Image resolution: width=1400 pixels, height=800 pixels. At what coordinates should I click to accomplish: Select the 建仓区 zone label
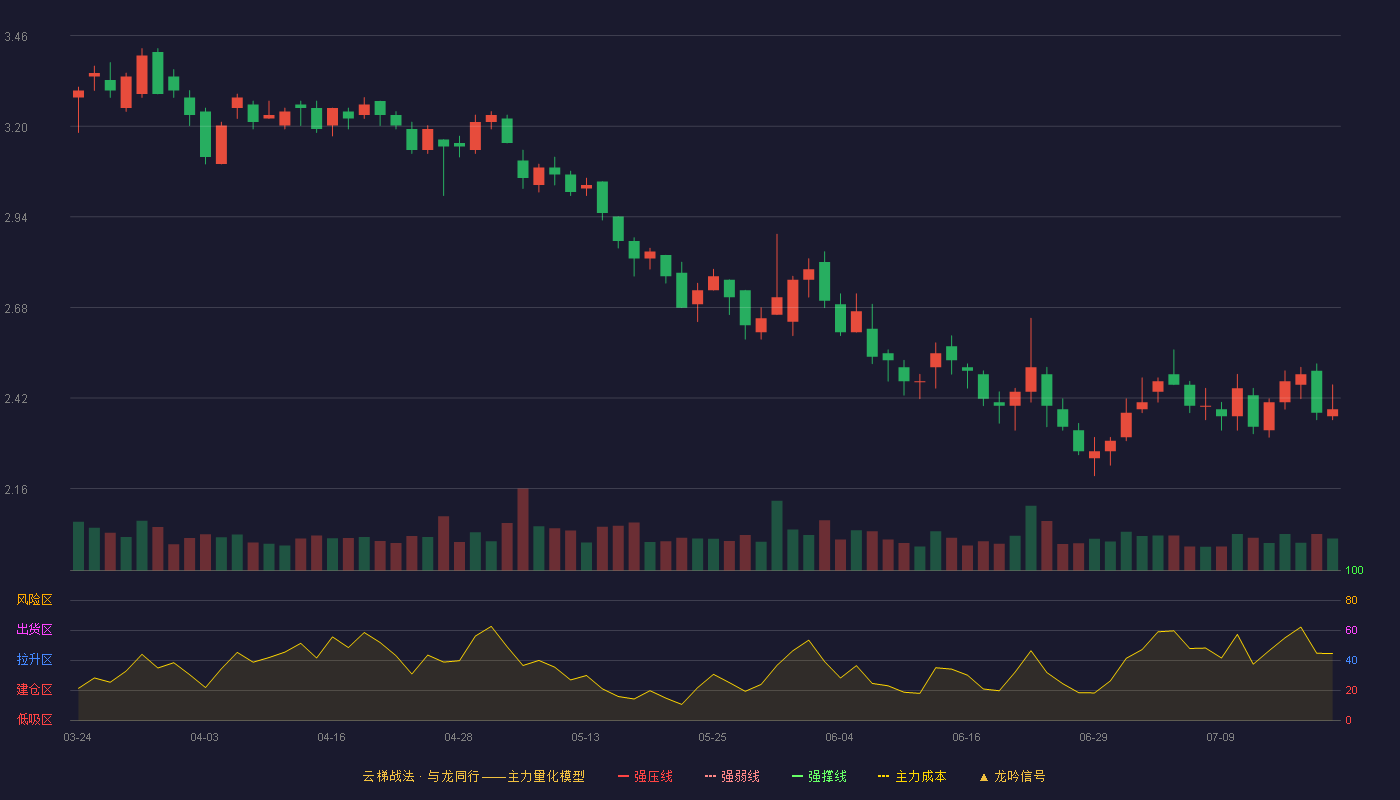tap(34, 690)
